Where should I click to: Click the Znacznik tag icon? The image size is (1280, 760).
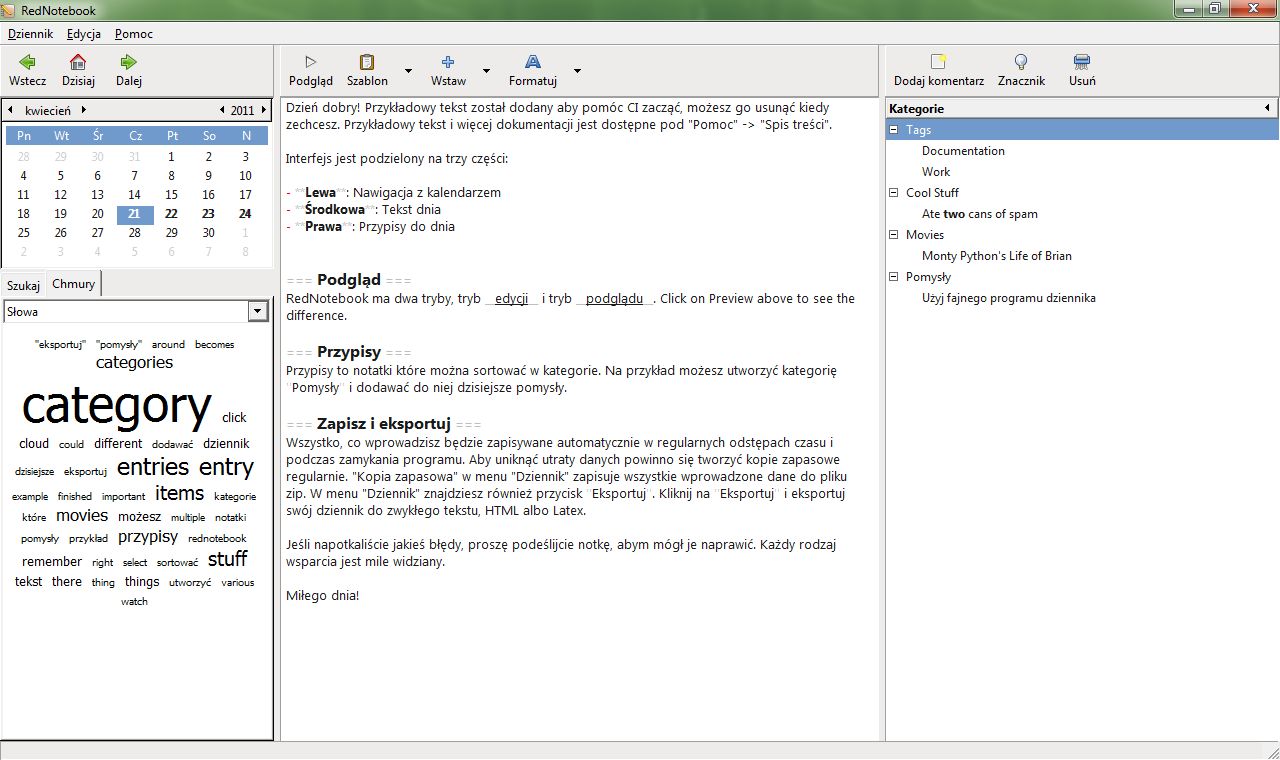(x=1021, y=70)
